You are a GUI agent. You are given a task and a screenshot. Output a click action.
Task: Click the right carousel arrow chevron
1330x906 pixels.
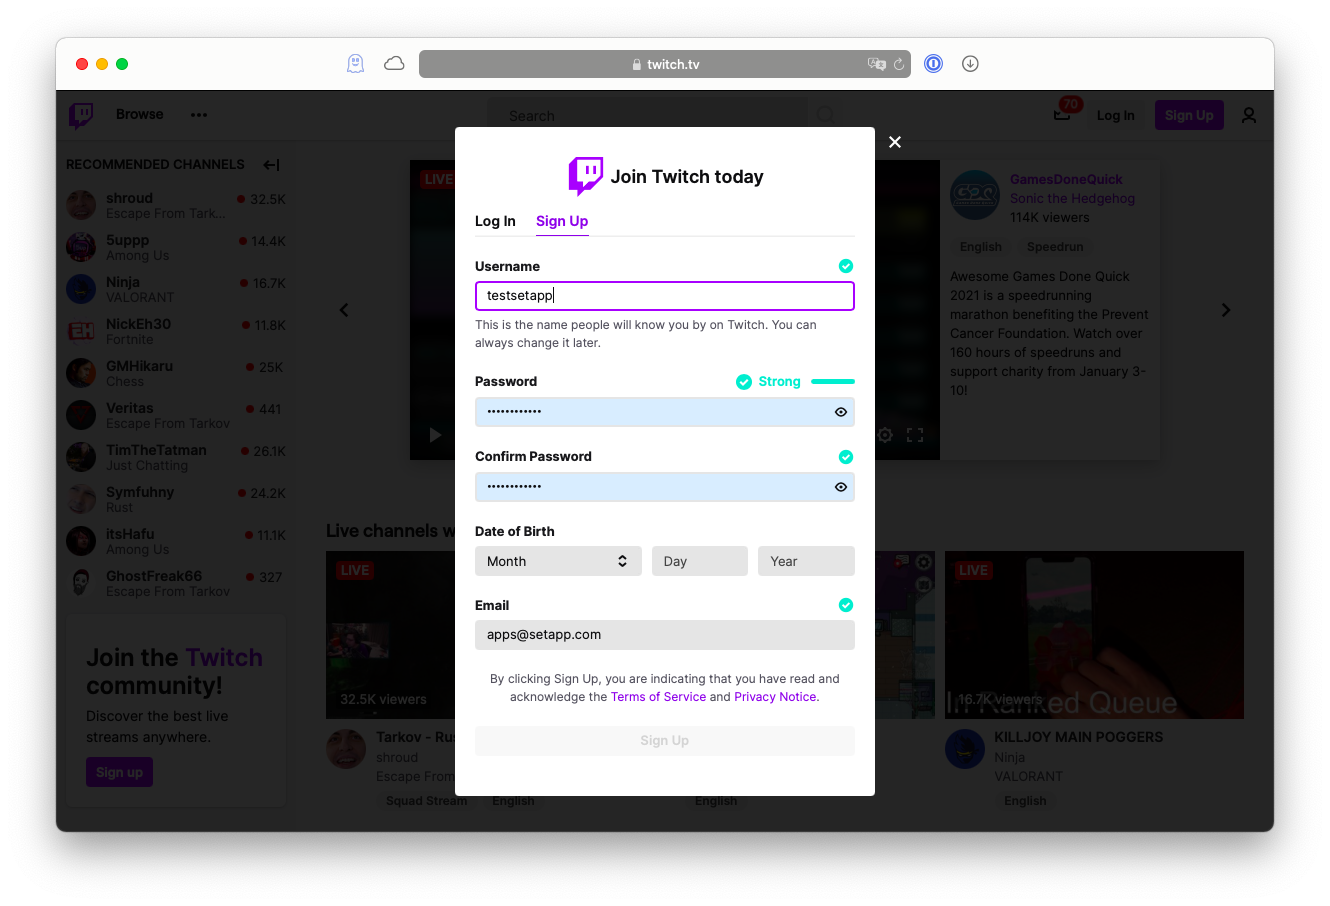1226,310
